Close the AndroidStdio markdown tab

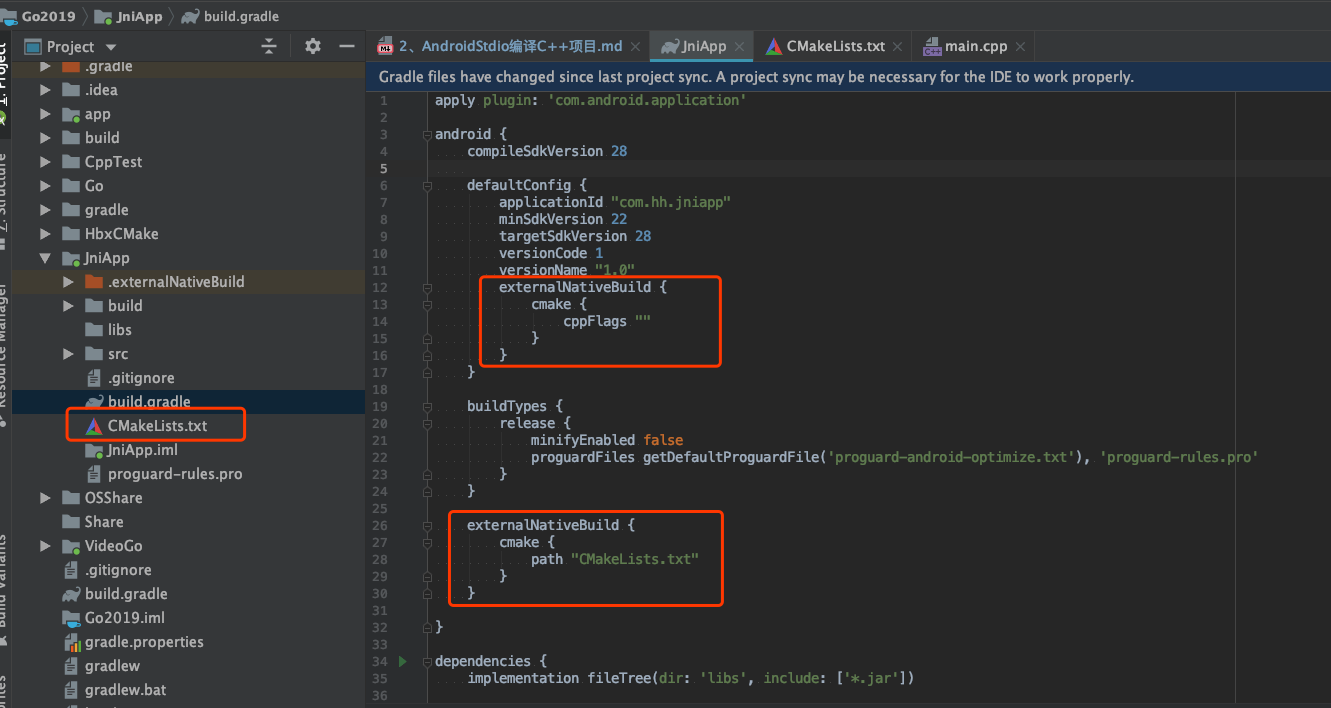[635, 46]
